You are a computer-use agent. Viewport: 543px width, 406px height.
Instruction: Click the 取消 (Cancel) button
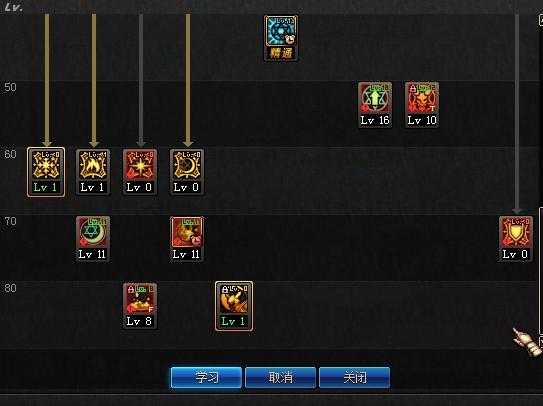281,377
